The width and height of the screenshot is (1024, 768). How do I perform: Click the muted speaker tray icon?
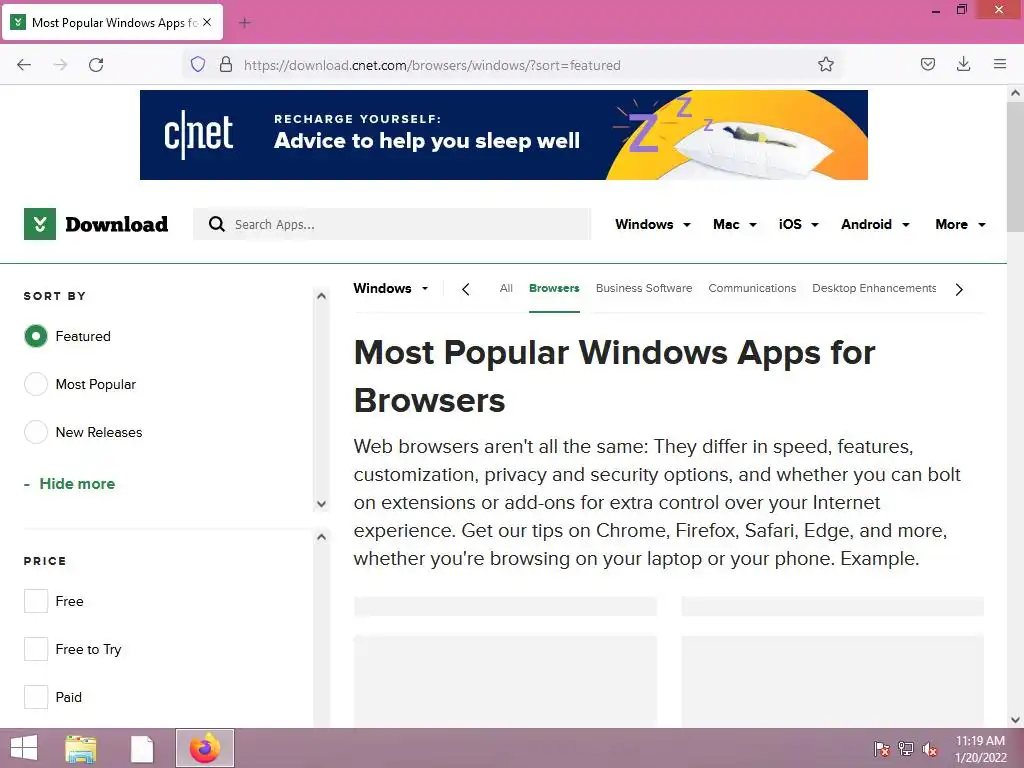pyautogui.click(x=929, y=749)
